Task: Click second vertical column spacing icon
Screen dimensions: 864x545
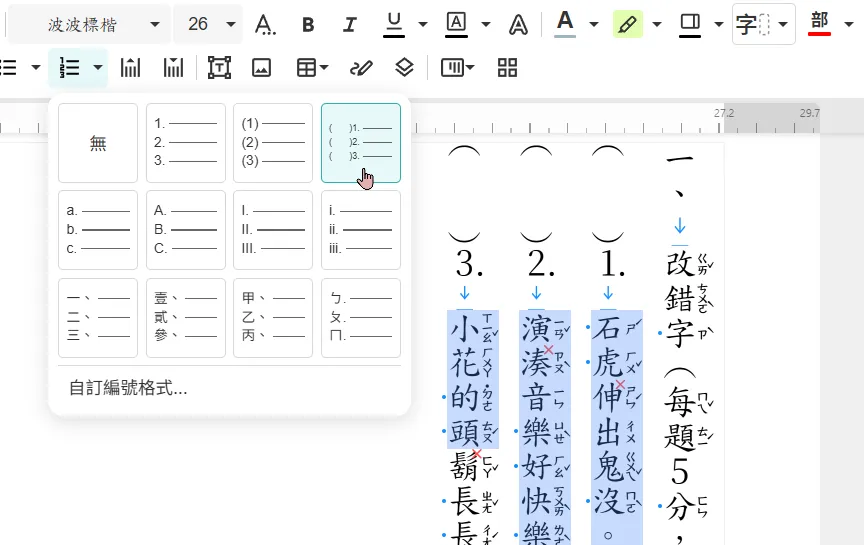Action: click(173, 68)
